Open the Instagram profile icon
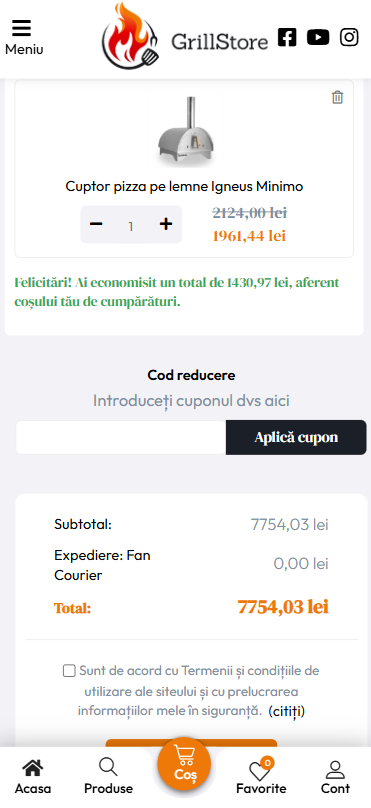This screenshot has width=371, height=808. 349,37
